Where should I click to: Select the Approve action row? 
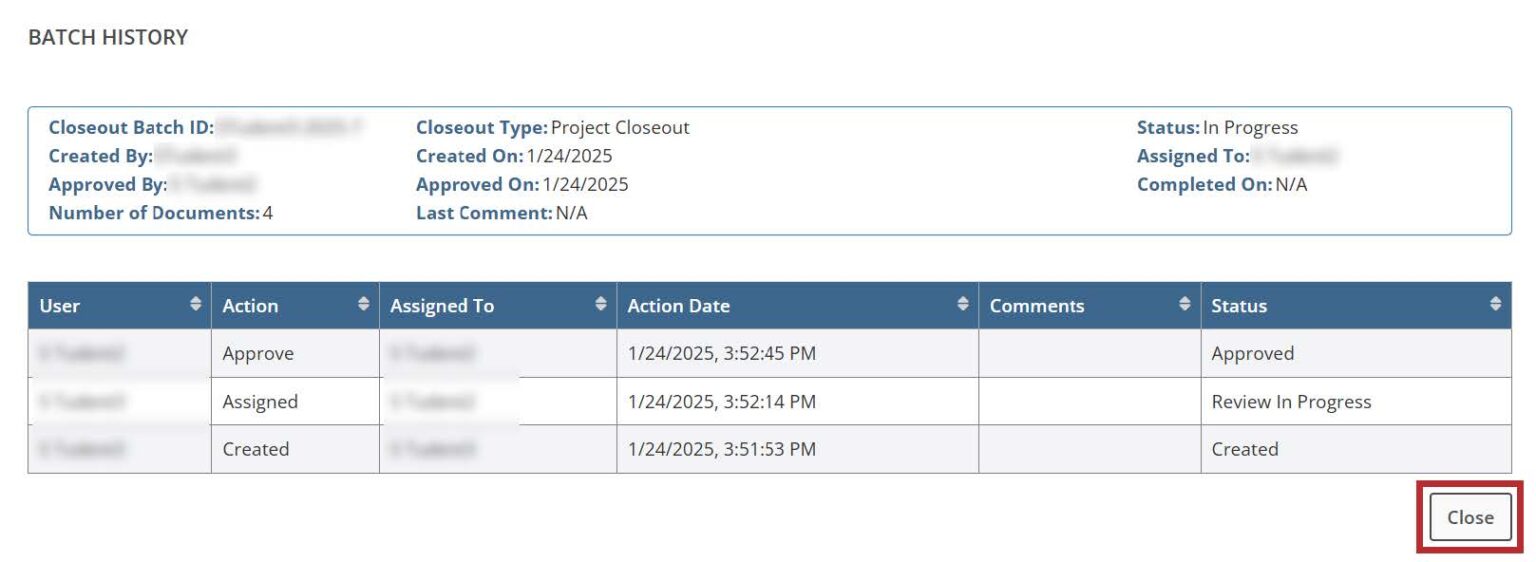pos(258,354)
